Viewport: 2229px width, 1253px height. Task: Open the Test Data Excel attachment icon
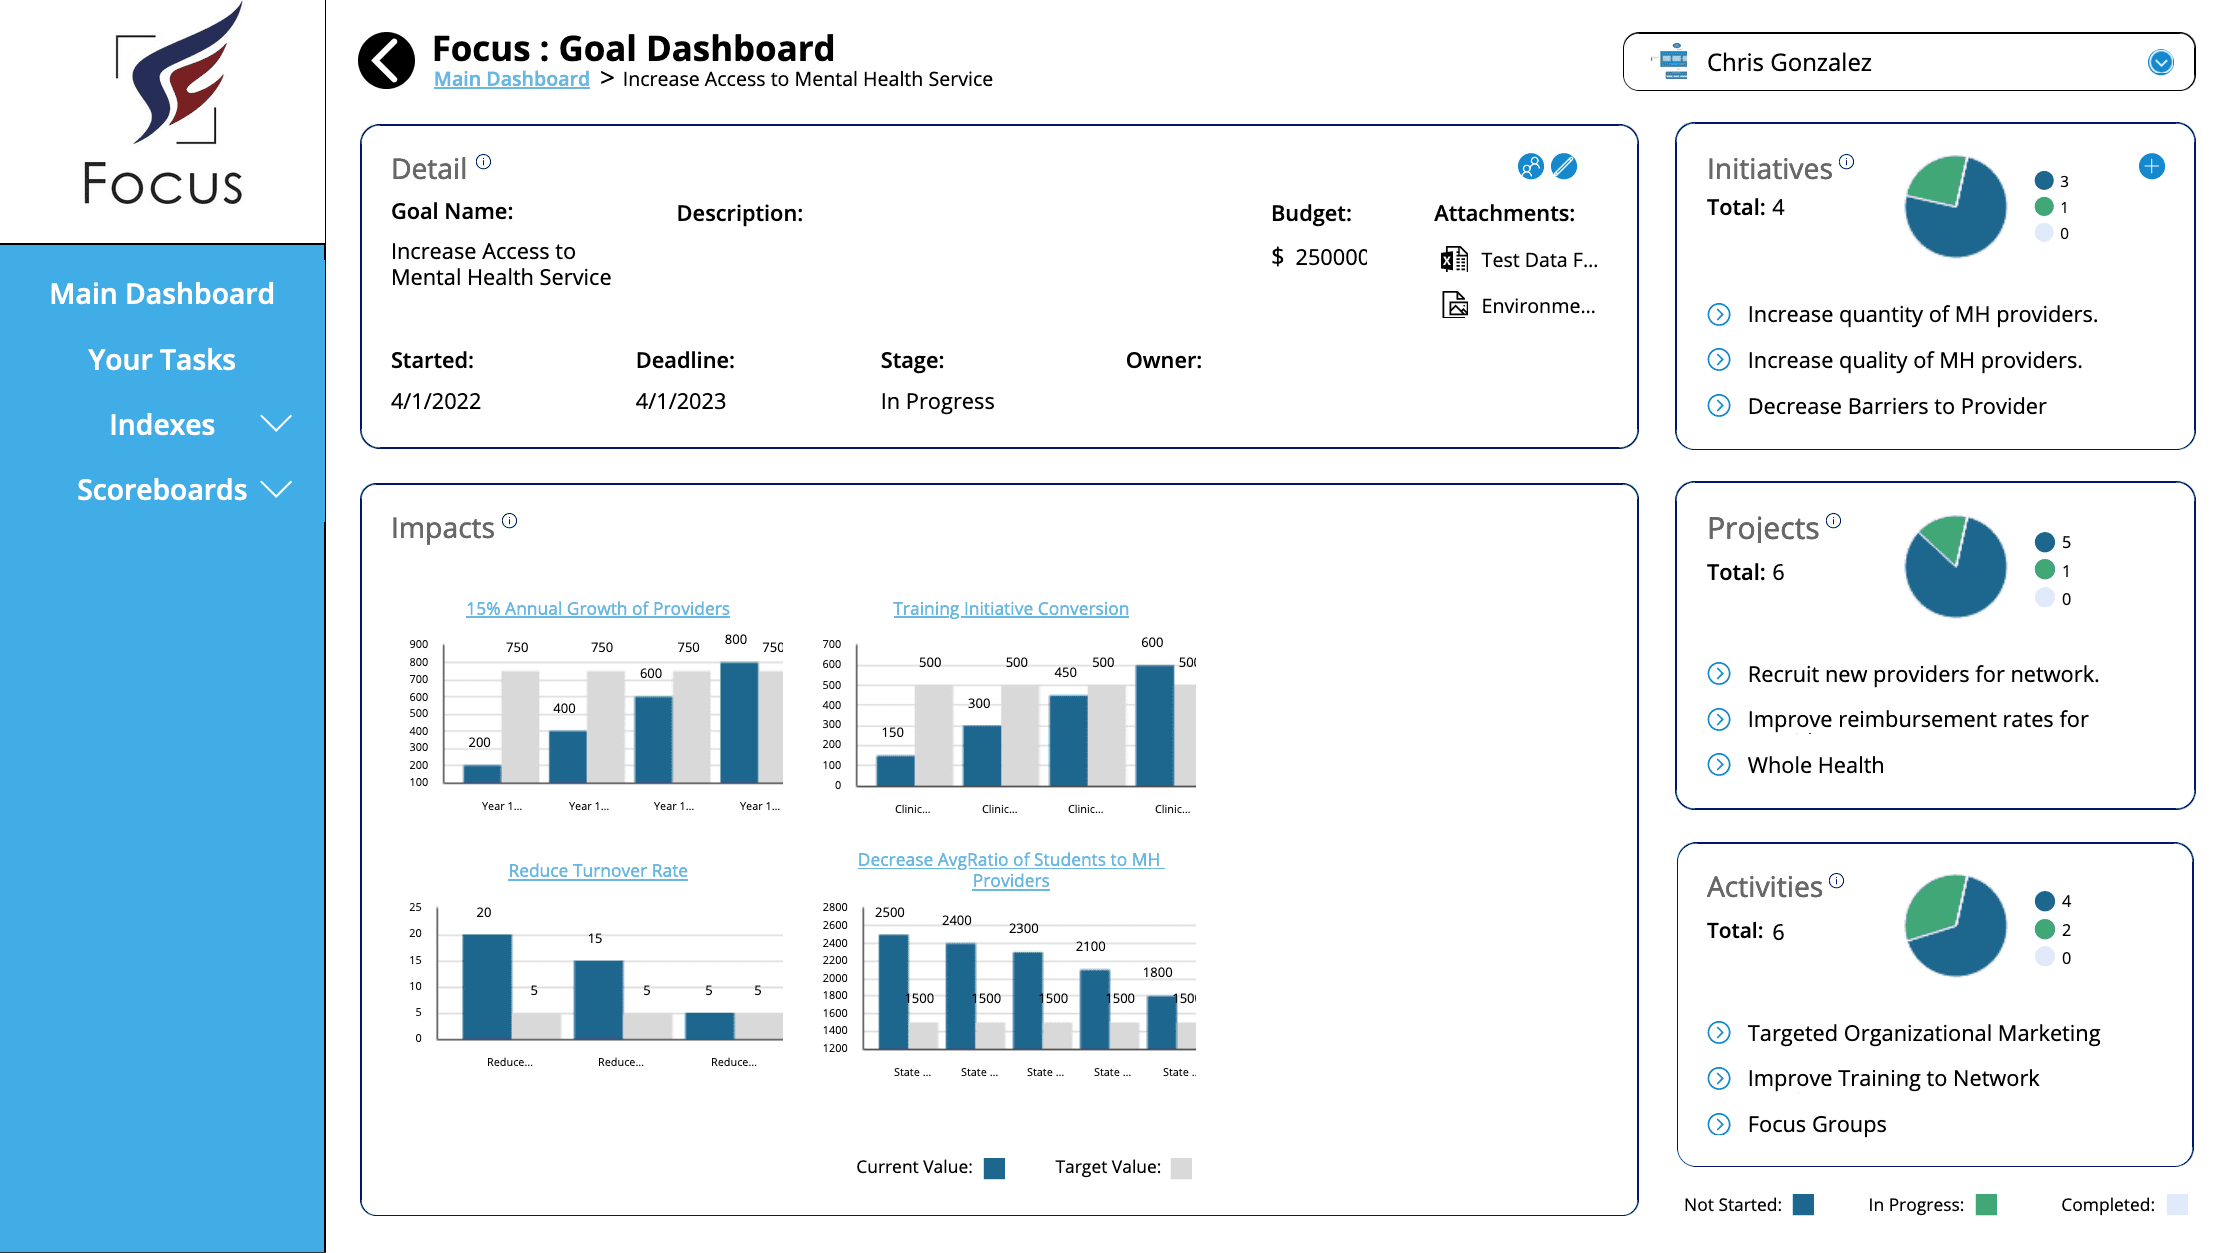[1454, 259]
